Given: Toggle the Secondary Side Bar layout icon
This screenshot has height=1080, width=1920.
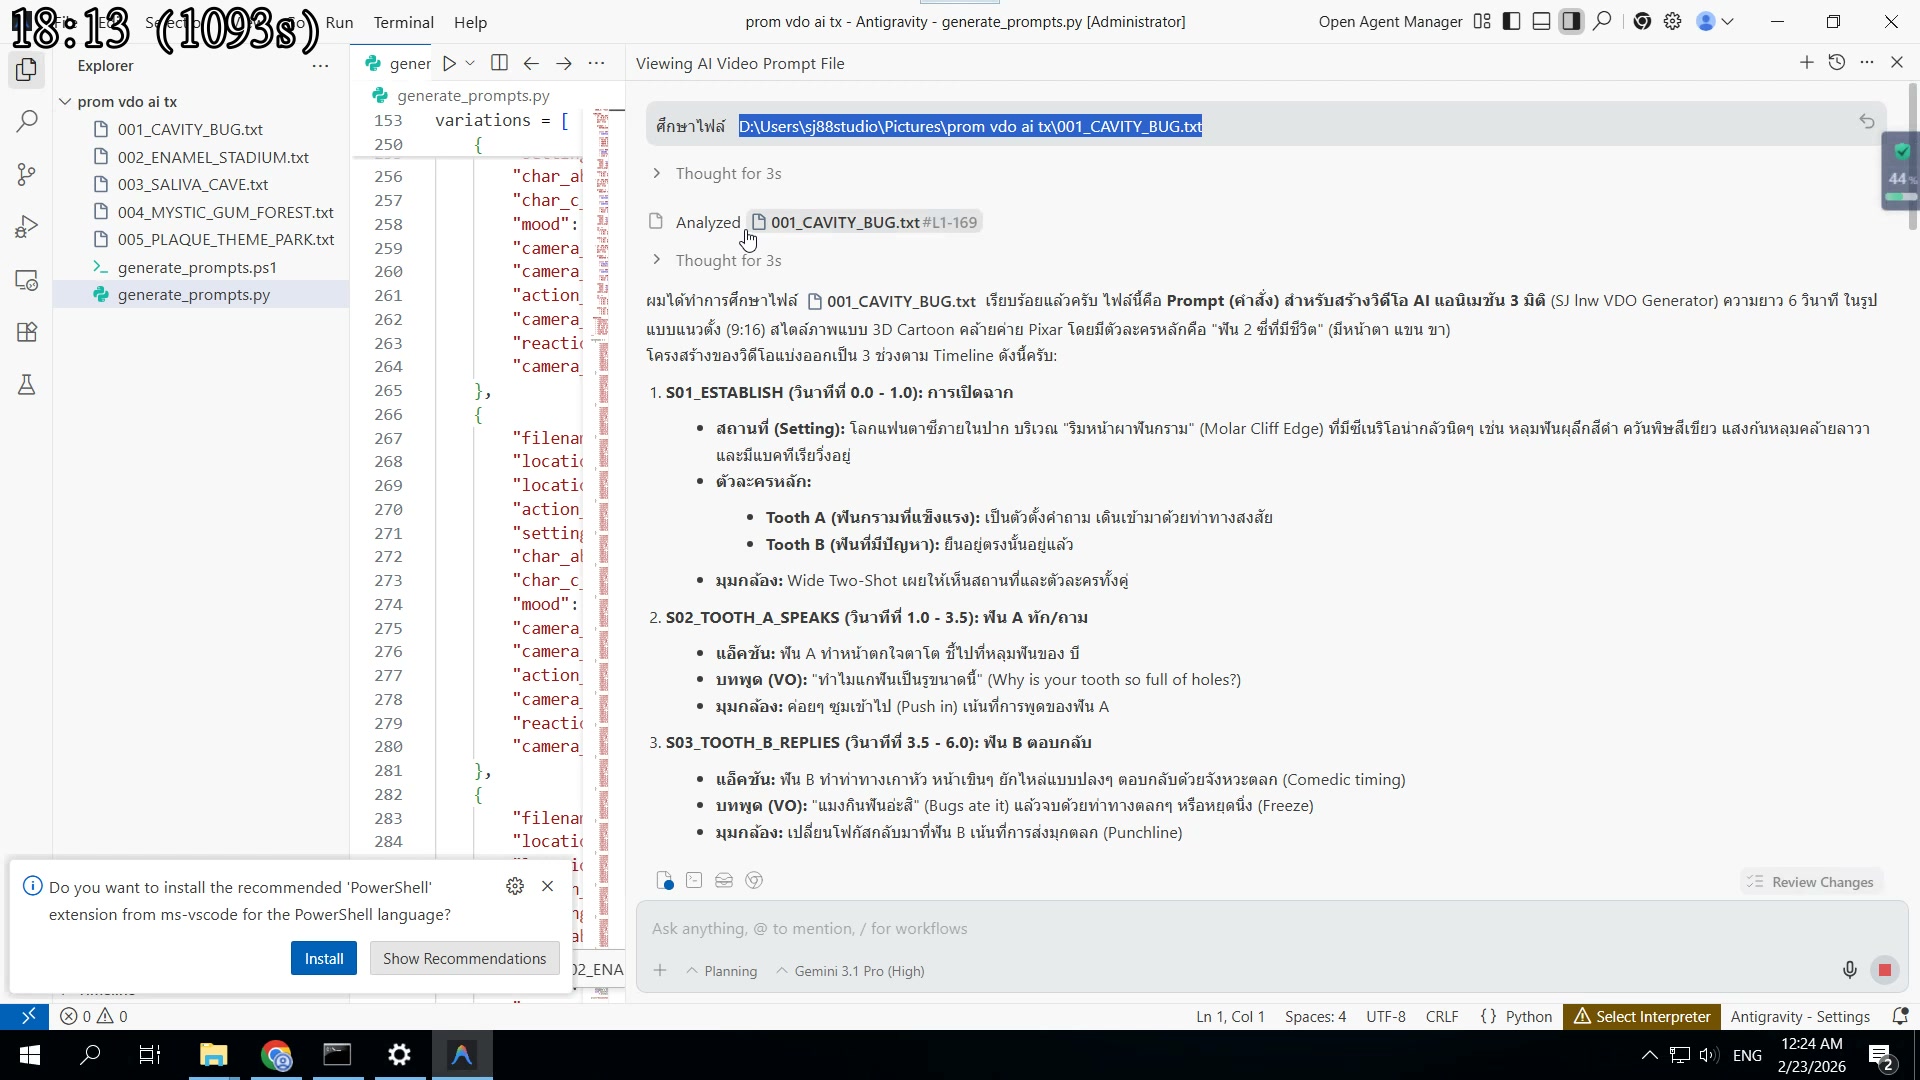Looking at the screenshot, I should point(1571,21).
